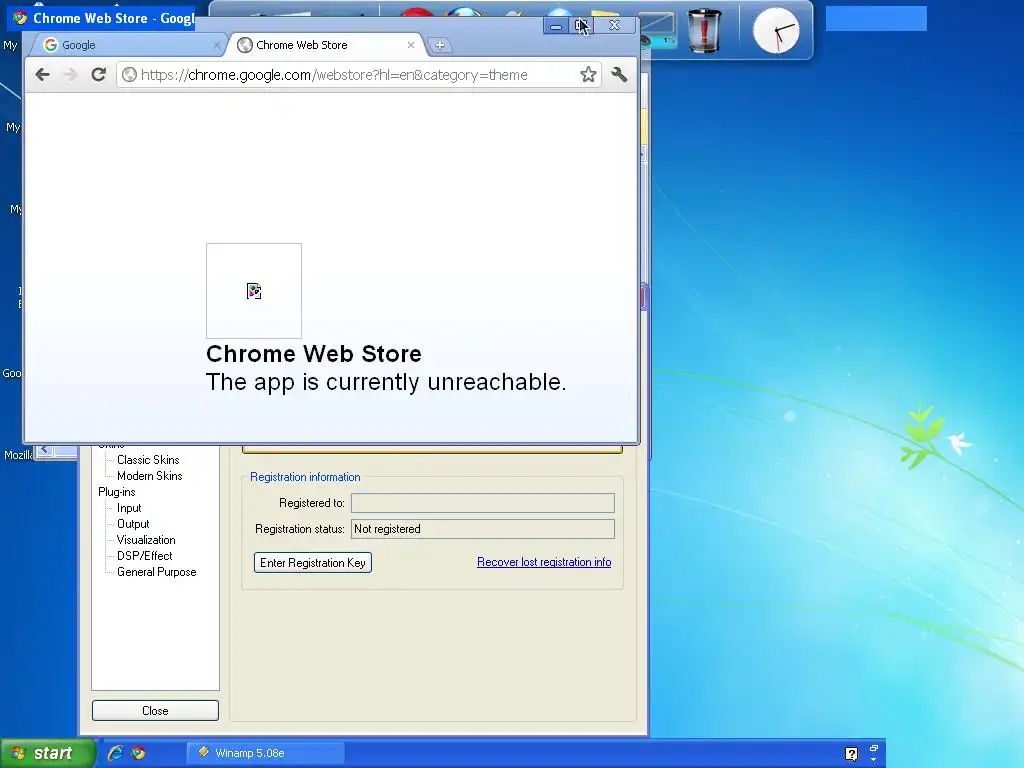The height and width of the screenshot is (768, 1024).
Task: Click Chrome's forward arrow button
Action: (x=71, y=74)
